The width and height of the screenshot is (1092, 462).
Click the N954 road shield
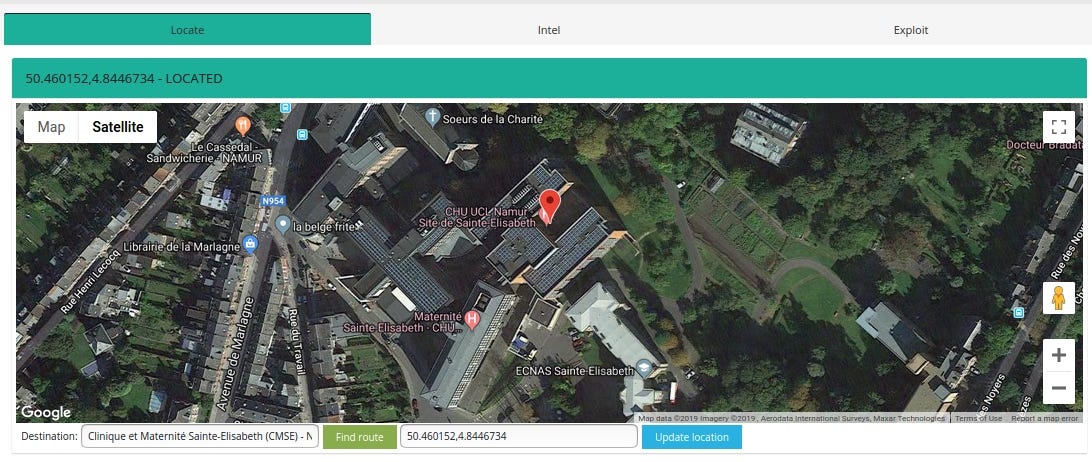point(273,201)
